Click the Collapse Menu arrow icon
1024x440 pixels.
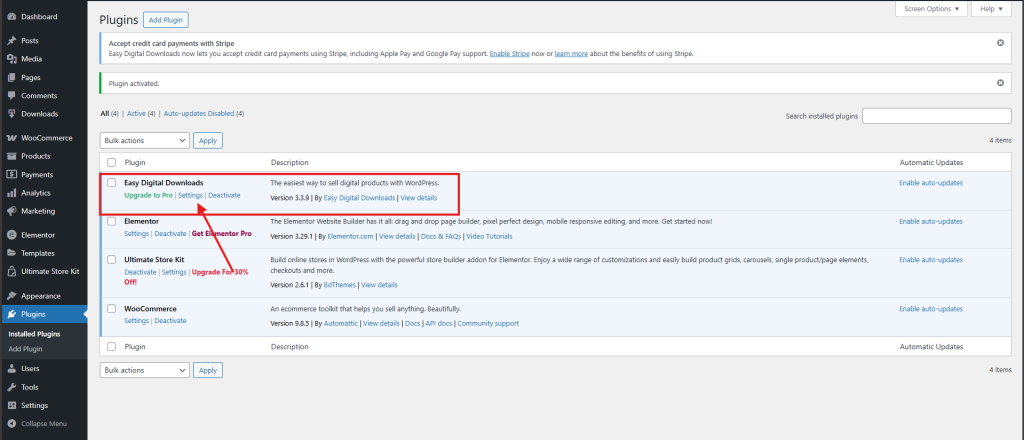(x=11, y=423)
